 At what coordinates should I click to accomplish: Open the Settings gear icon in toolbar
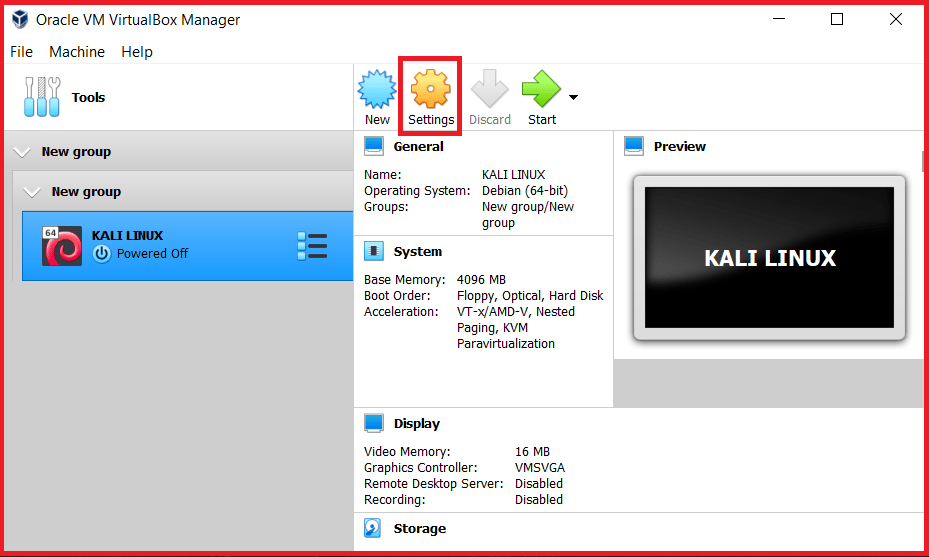[x=431, y=89]
